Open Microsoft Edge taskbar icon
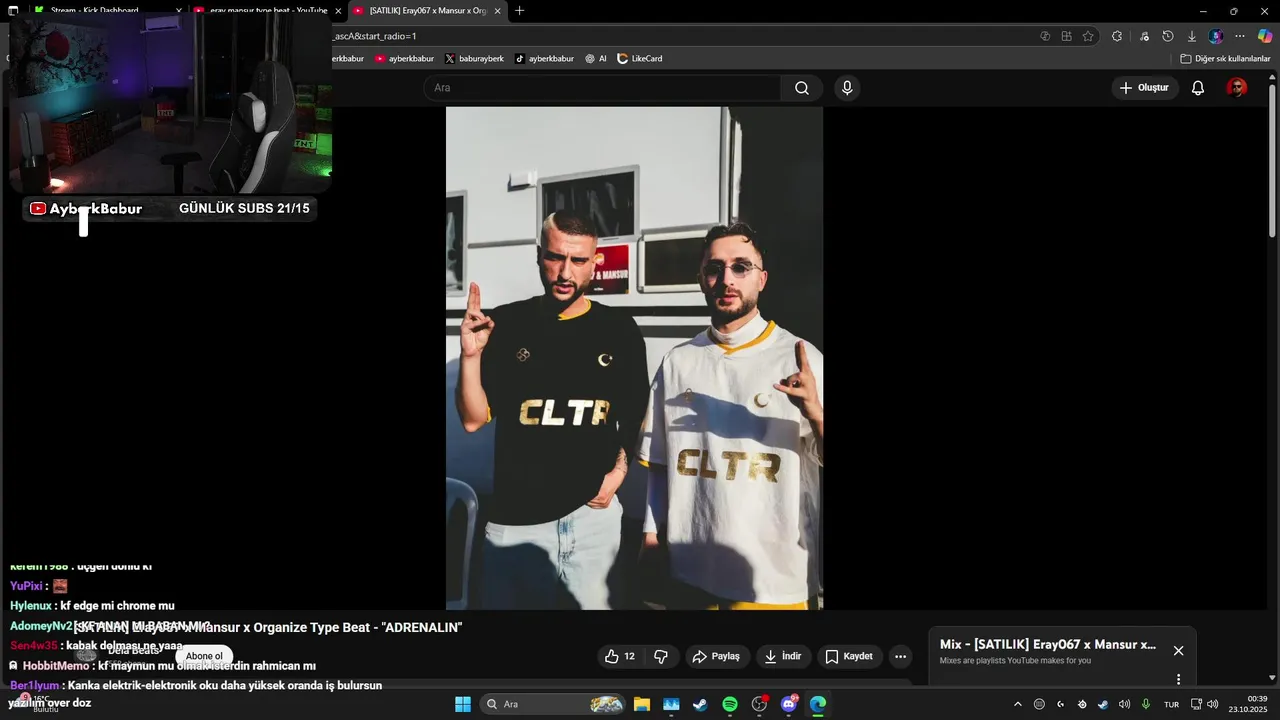 tap(818, 704)
